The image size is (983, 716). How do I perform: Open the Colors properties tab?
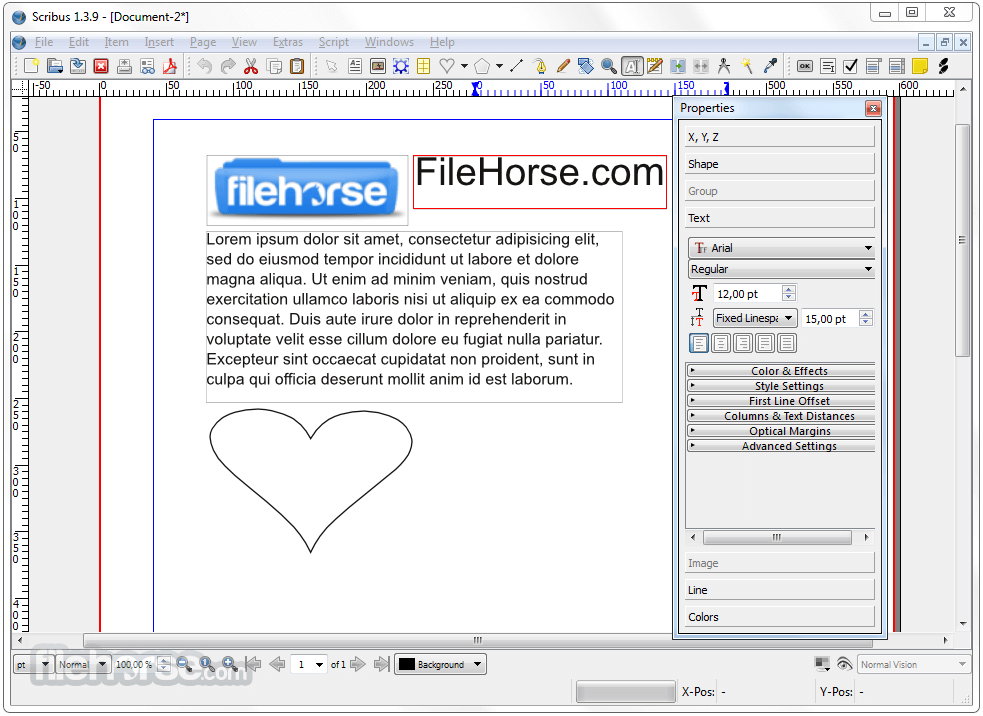tap(780, 618)
